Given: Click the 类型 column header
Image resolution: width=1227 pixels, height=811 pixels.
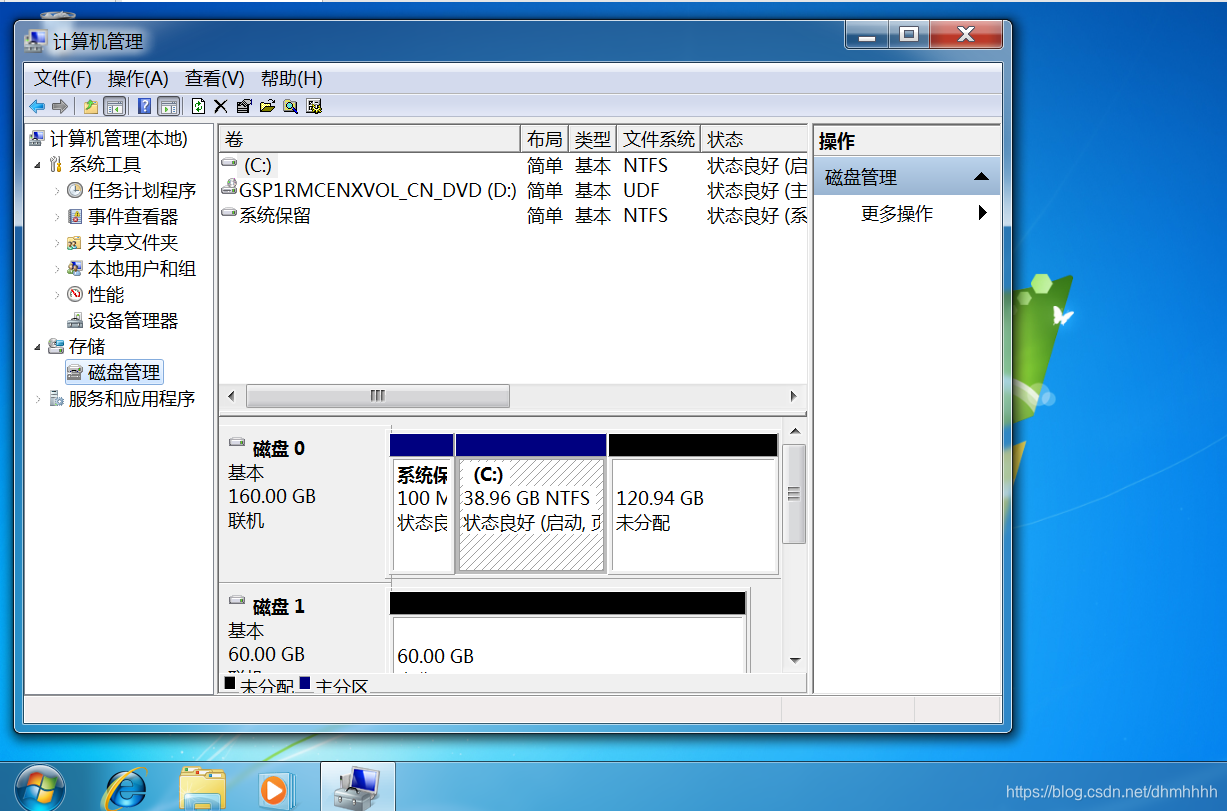Looking at the screenshot, I should [593, 139].
